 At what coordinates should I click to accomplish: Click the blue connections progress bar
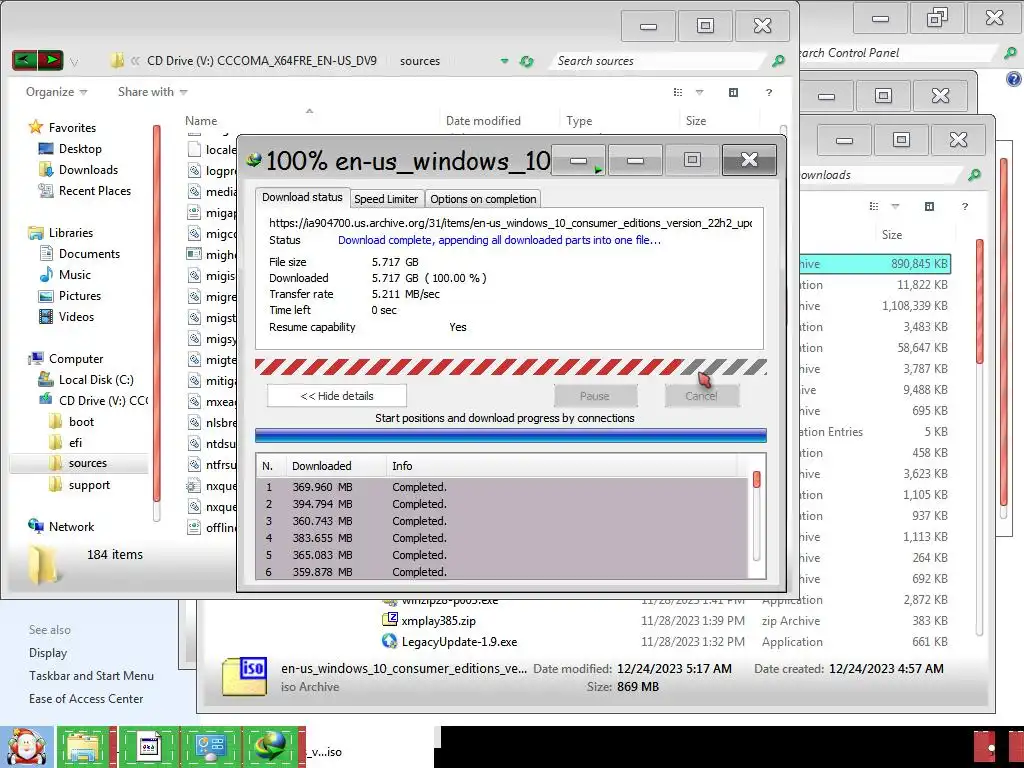click(511, 435)
